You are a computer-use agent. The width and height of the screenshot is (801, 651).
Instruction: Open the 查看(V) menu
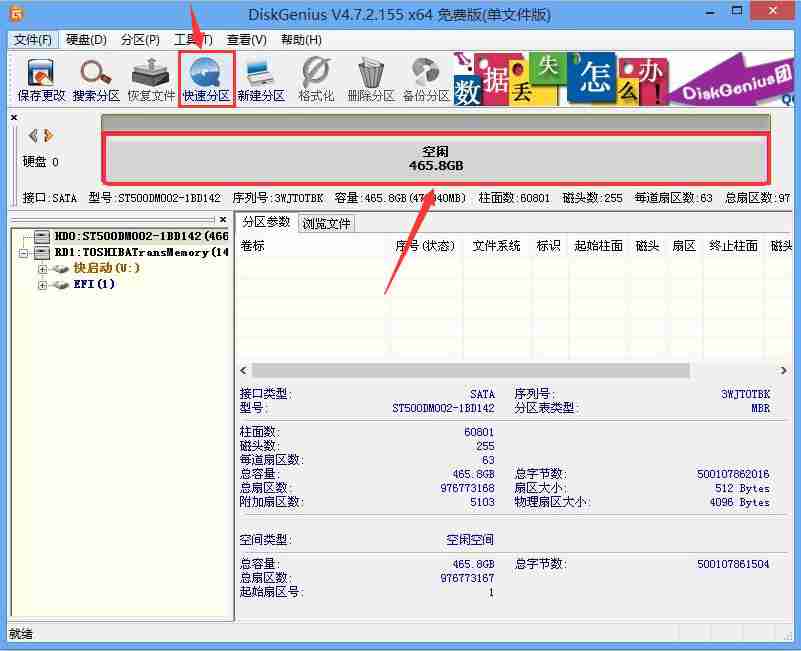tap(247, 40)
